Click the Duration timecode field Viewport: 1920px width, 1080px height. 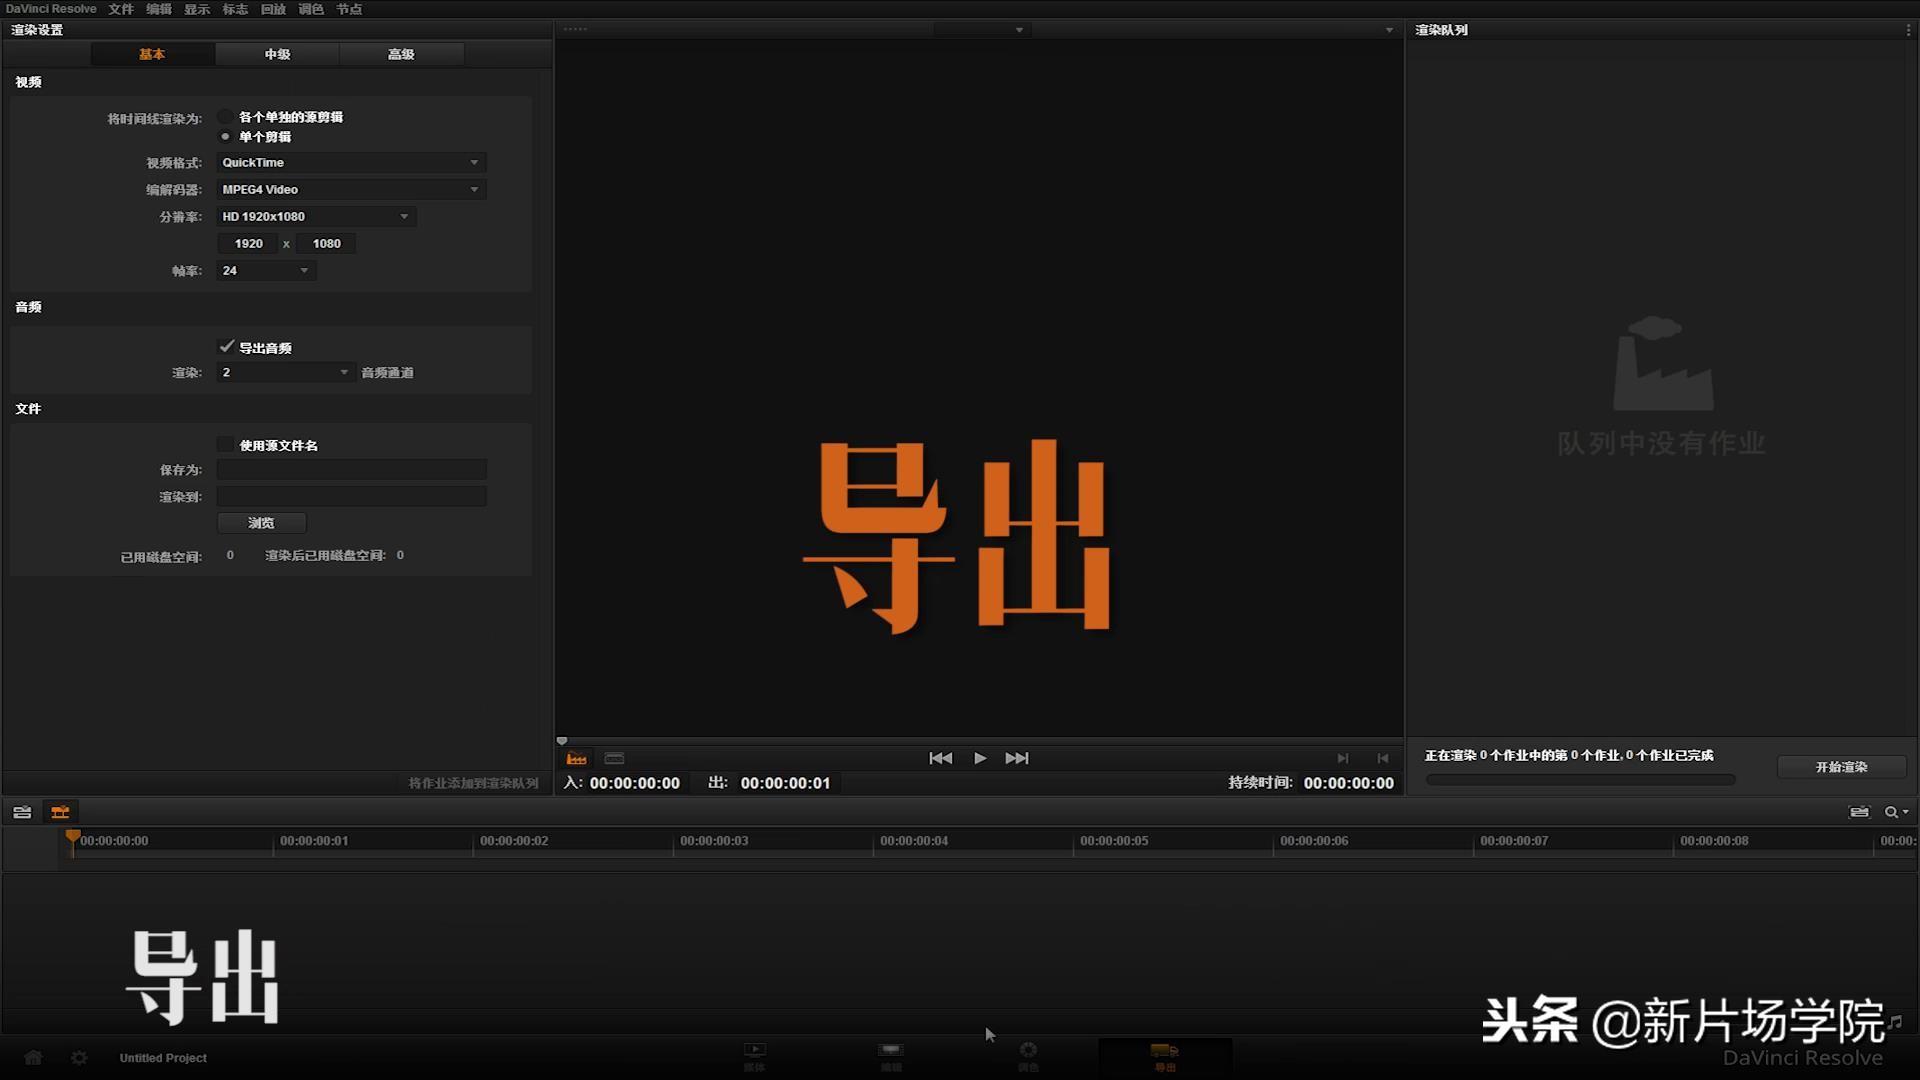1348,783
